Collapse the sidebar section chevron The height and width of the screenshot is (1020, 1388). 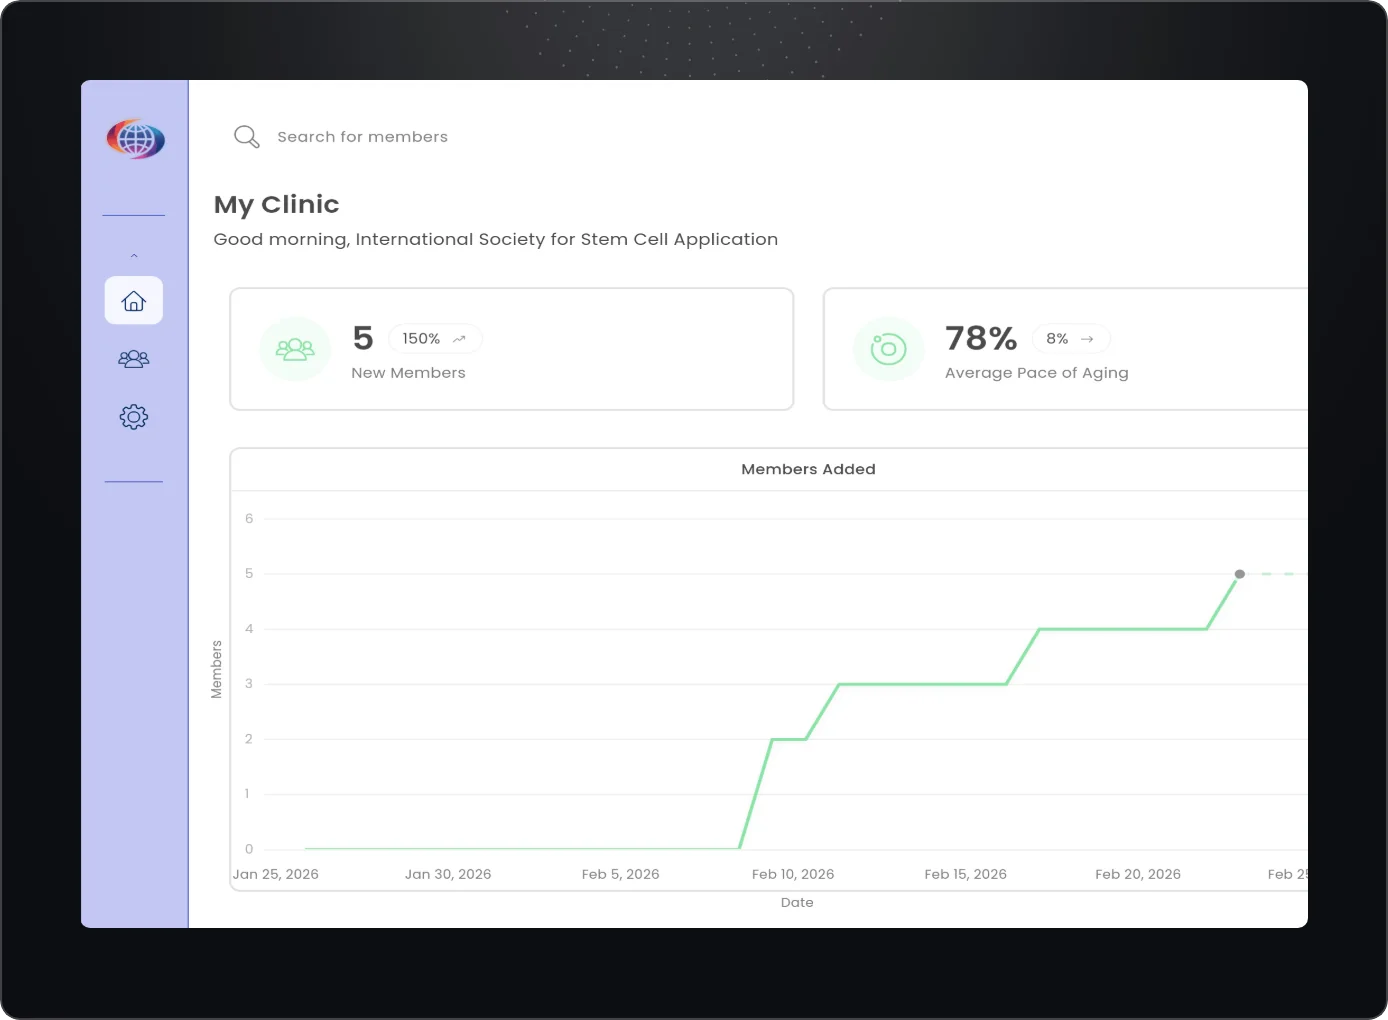pos(134,256)
